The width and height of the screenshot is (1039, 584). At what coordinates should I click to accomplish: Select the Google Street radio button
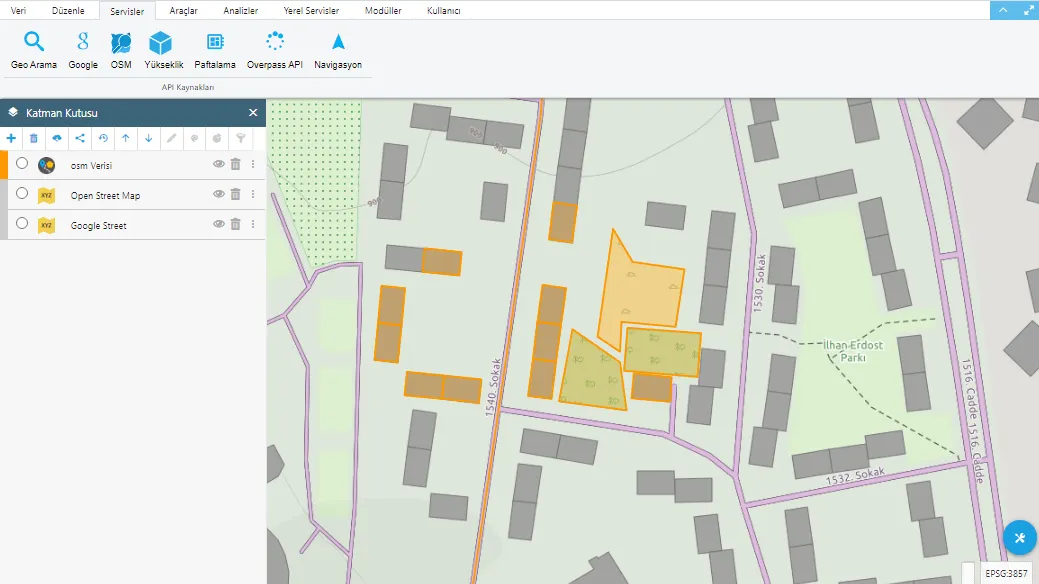(22, 223)
